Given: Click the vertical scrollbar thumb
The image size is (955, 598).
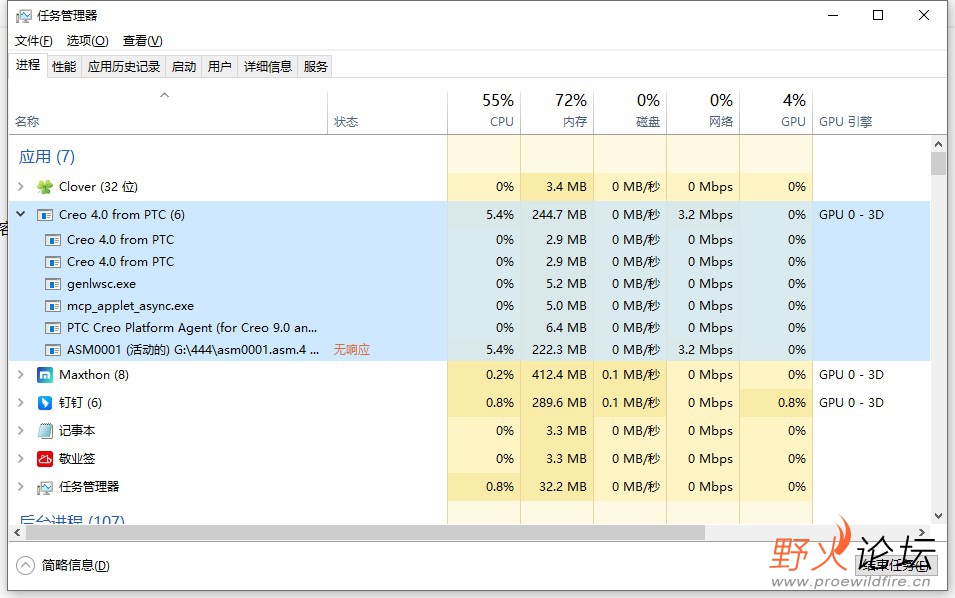Looking at the screenshot, I should pyautogui.click(x=938, y=163).
